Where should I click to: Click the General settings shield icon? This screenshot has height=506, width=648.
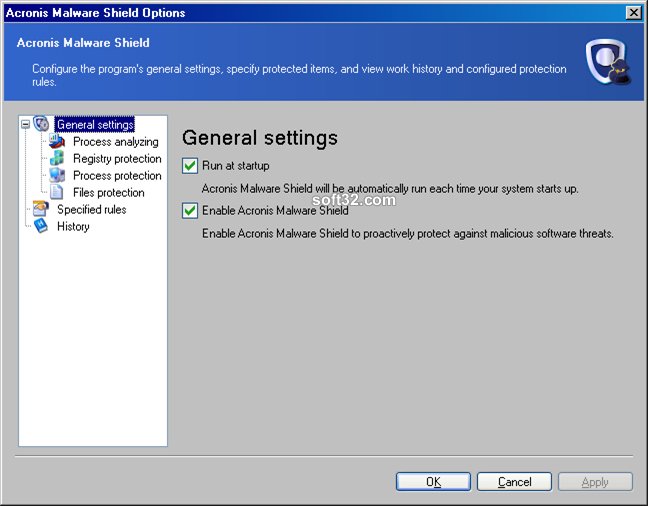(x=41, y=124)
